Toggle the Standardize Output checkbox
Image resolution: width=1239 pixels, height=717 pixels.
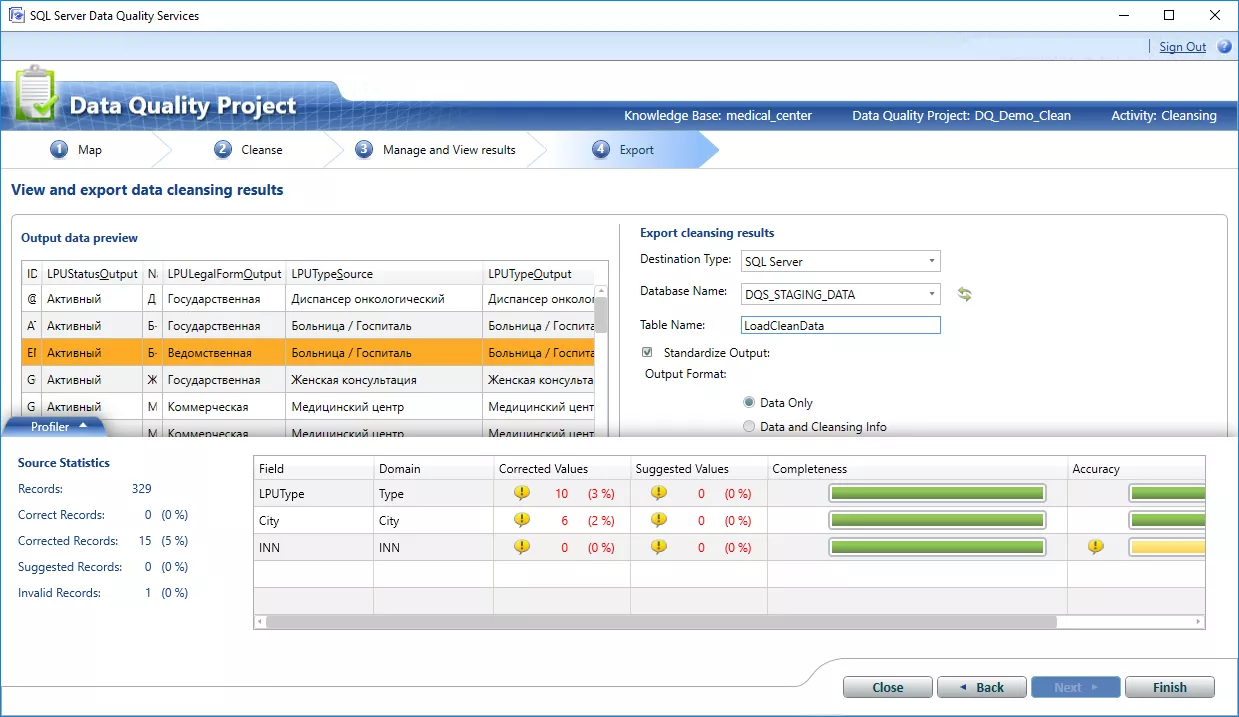click(647, 352)
